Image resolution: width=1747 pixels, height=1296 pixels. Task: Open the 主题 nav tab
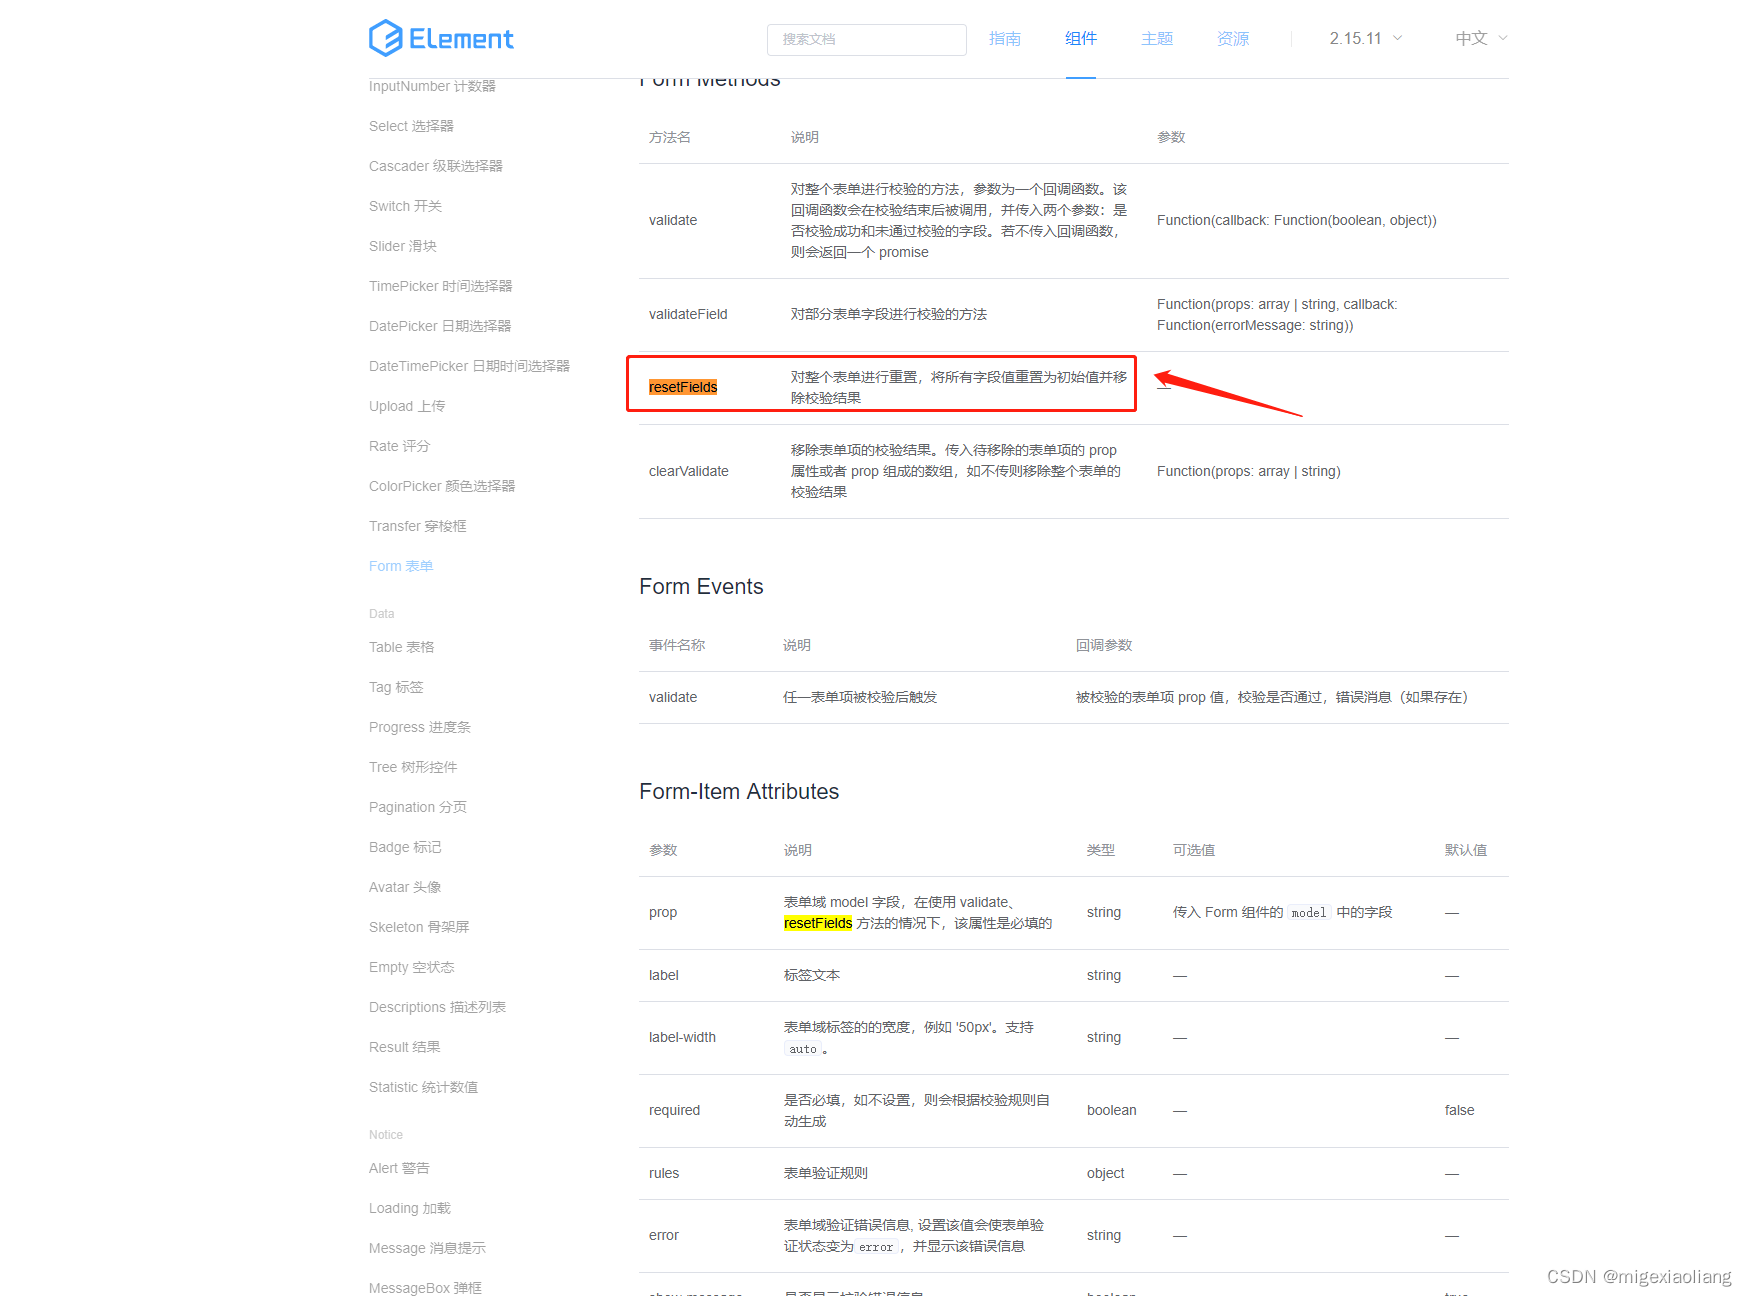[1156, 38]
